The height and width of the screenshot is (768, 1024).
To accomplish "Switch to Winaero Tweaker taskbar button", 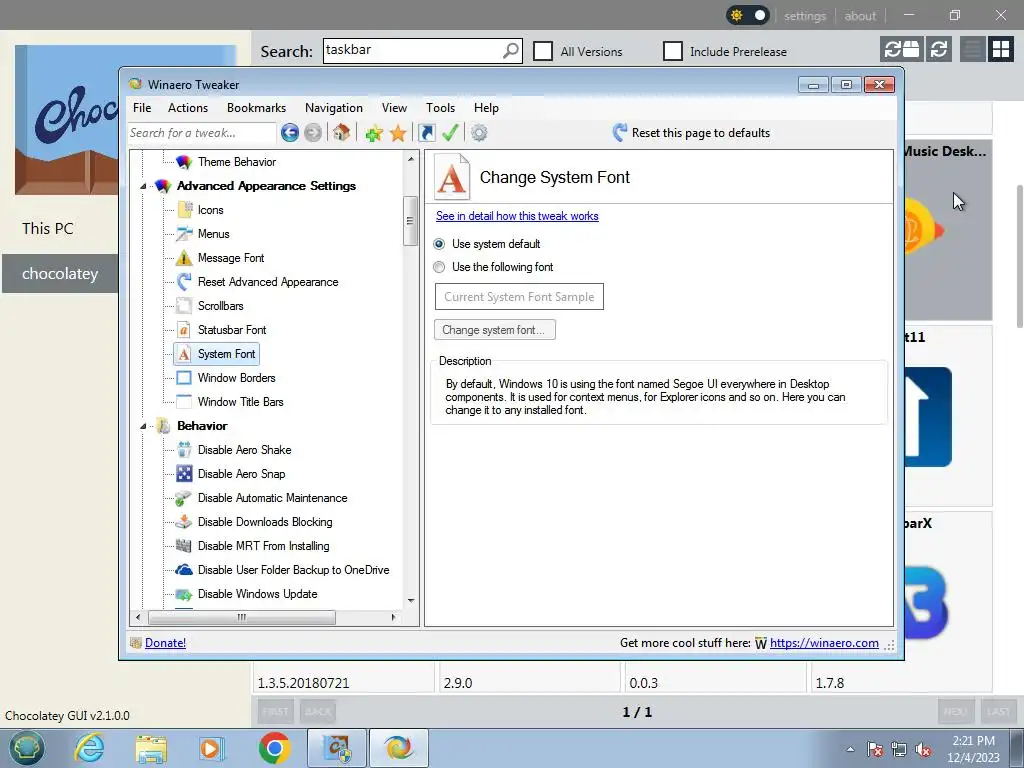I will pos(398,748).
